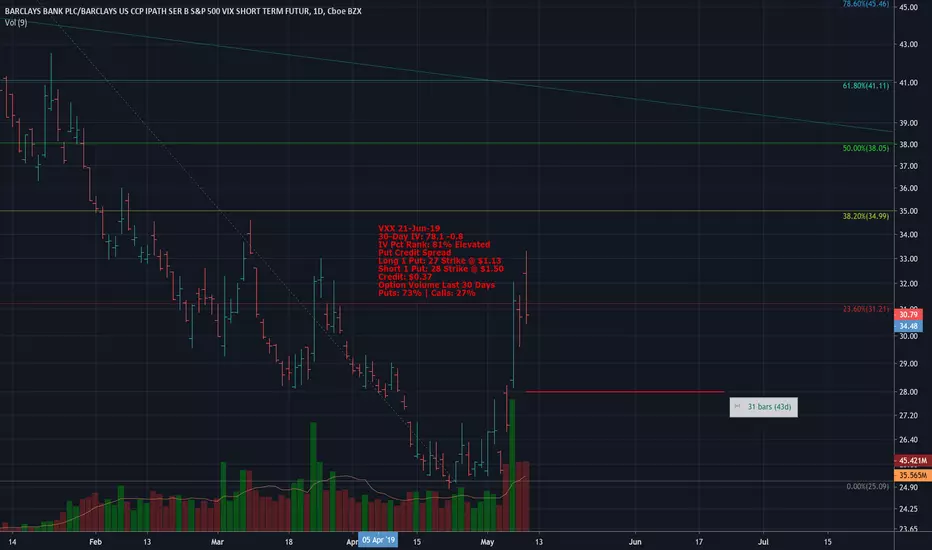Image resolution: width=932 pixels, height=550 pixels.
Task: Click the 39.00 price axis label
Action: [908, 123]
